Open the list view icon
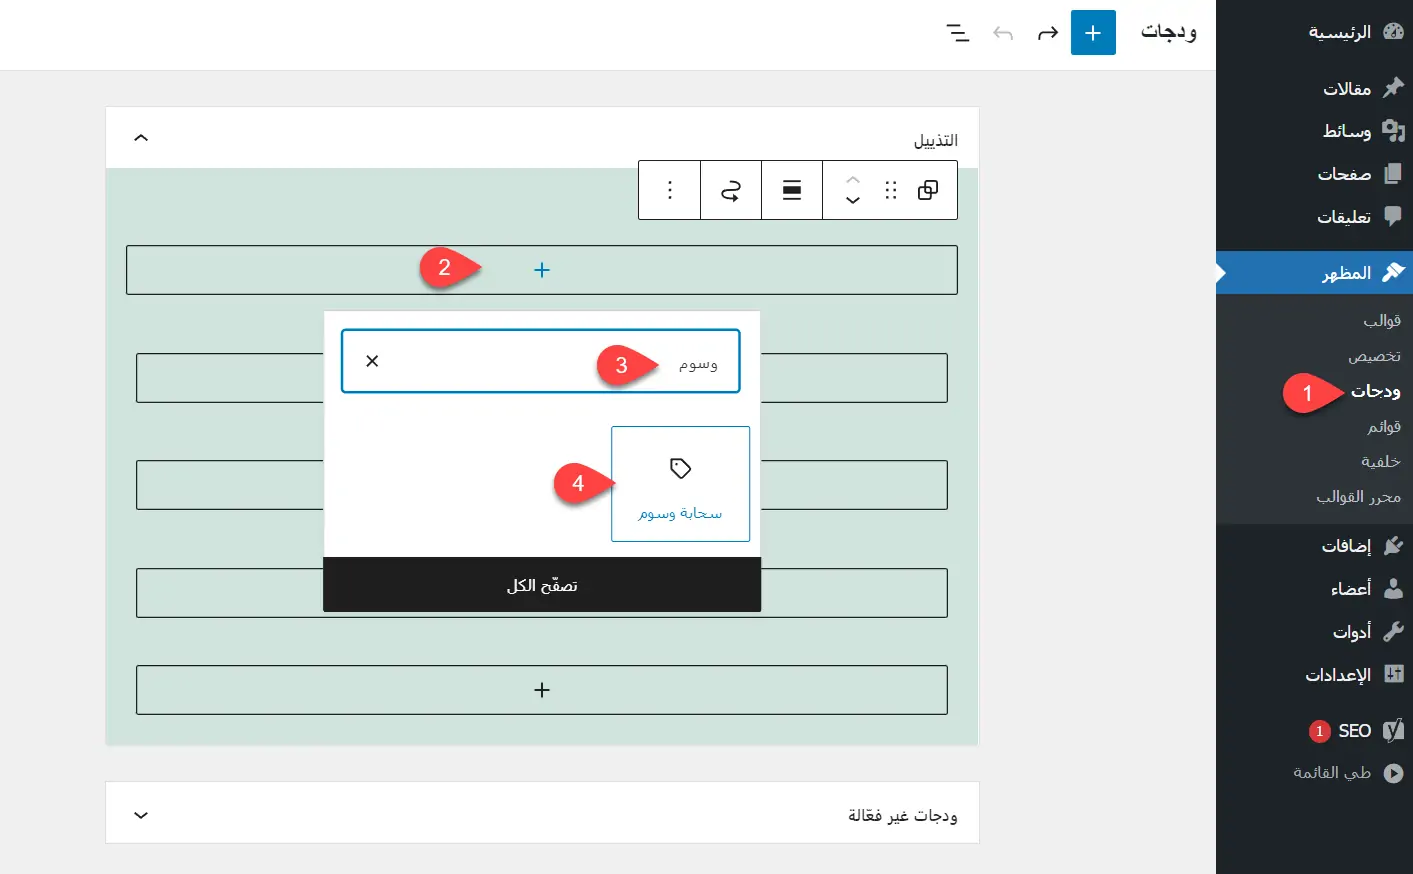Image resolution: width=1413 pixels, height=874 pixels. tap(957, 34)
